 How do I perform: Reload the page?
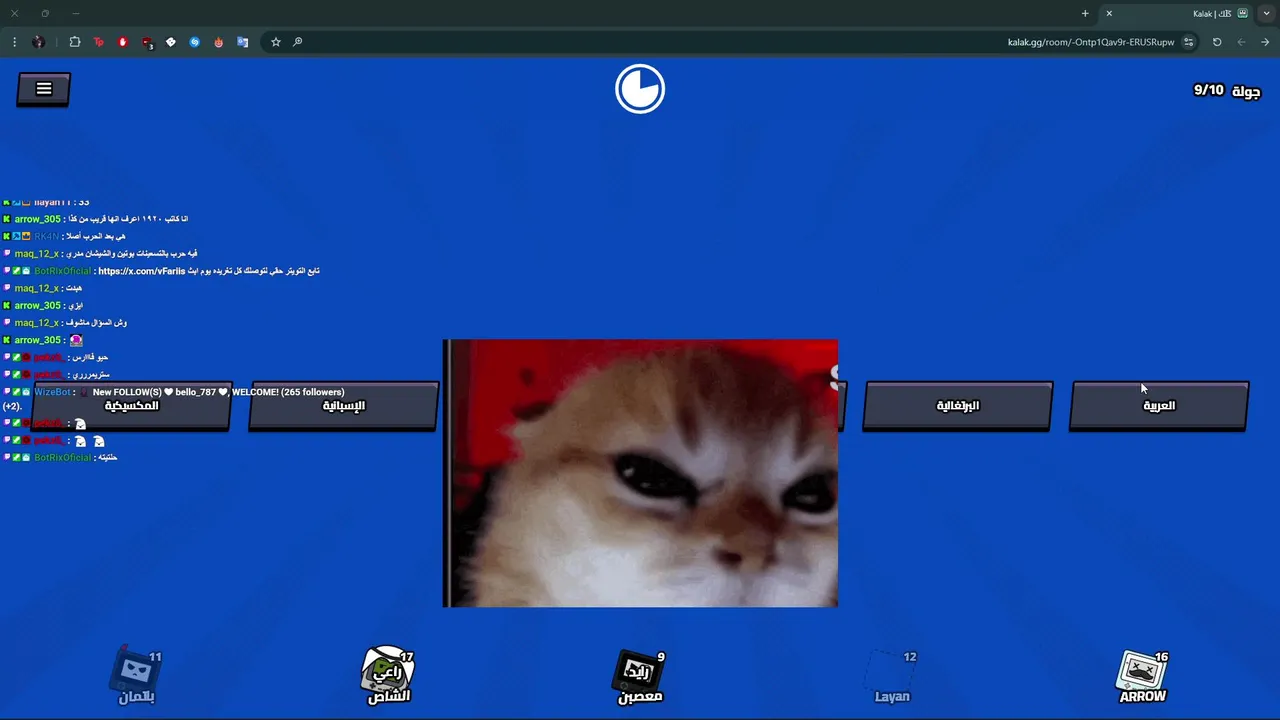[x=1217, y=42]
